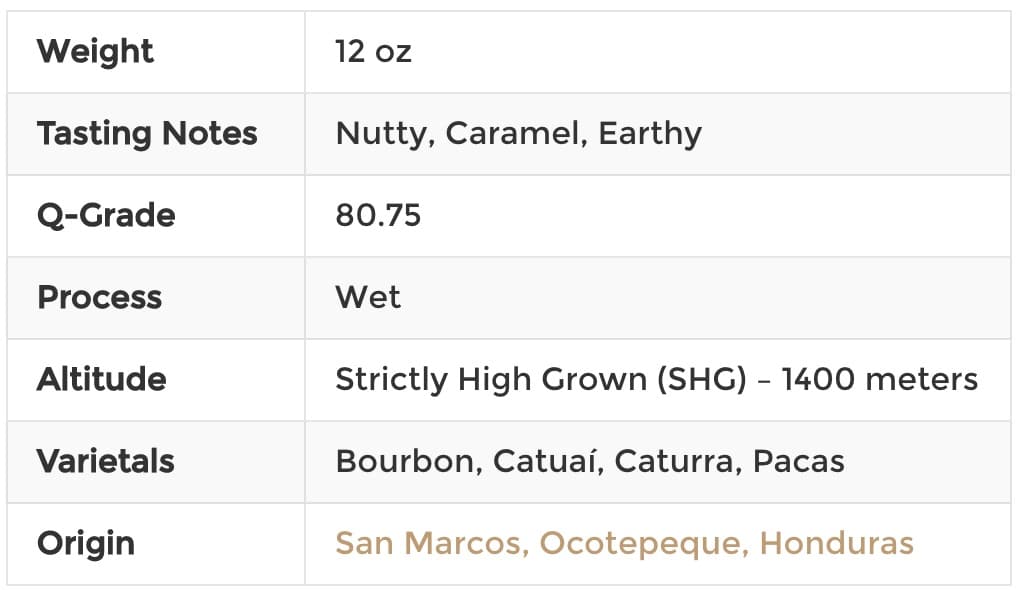Open the San Marcos, Ocotepeque, Honduras link

tap(625, 543)
